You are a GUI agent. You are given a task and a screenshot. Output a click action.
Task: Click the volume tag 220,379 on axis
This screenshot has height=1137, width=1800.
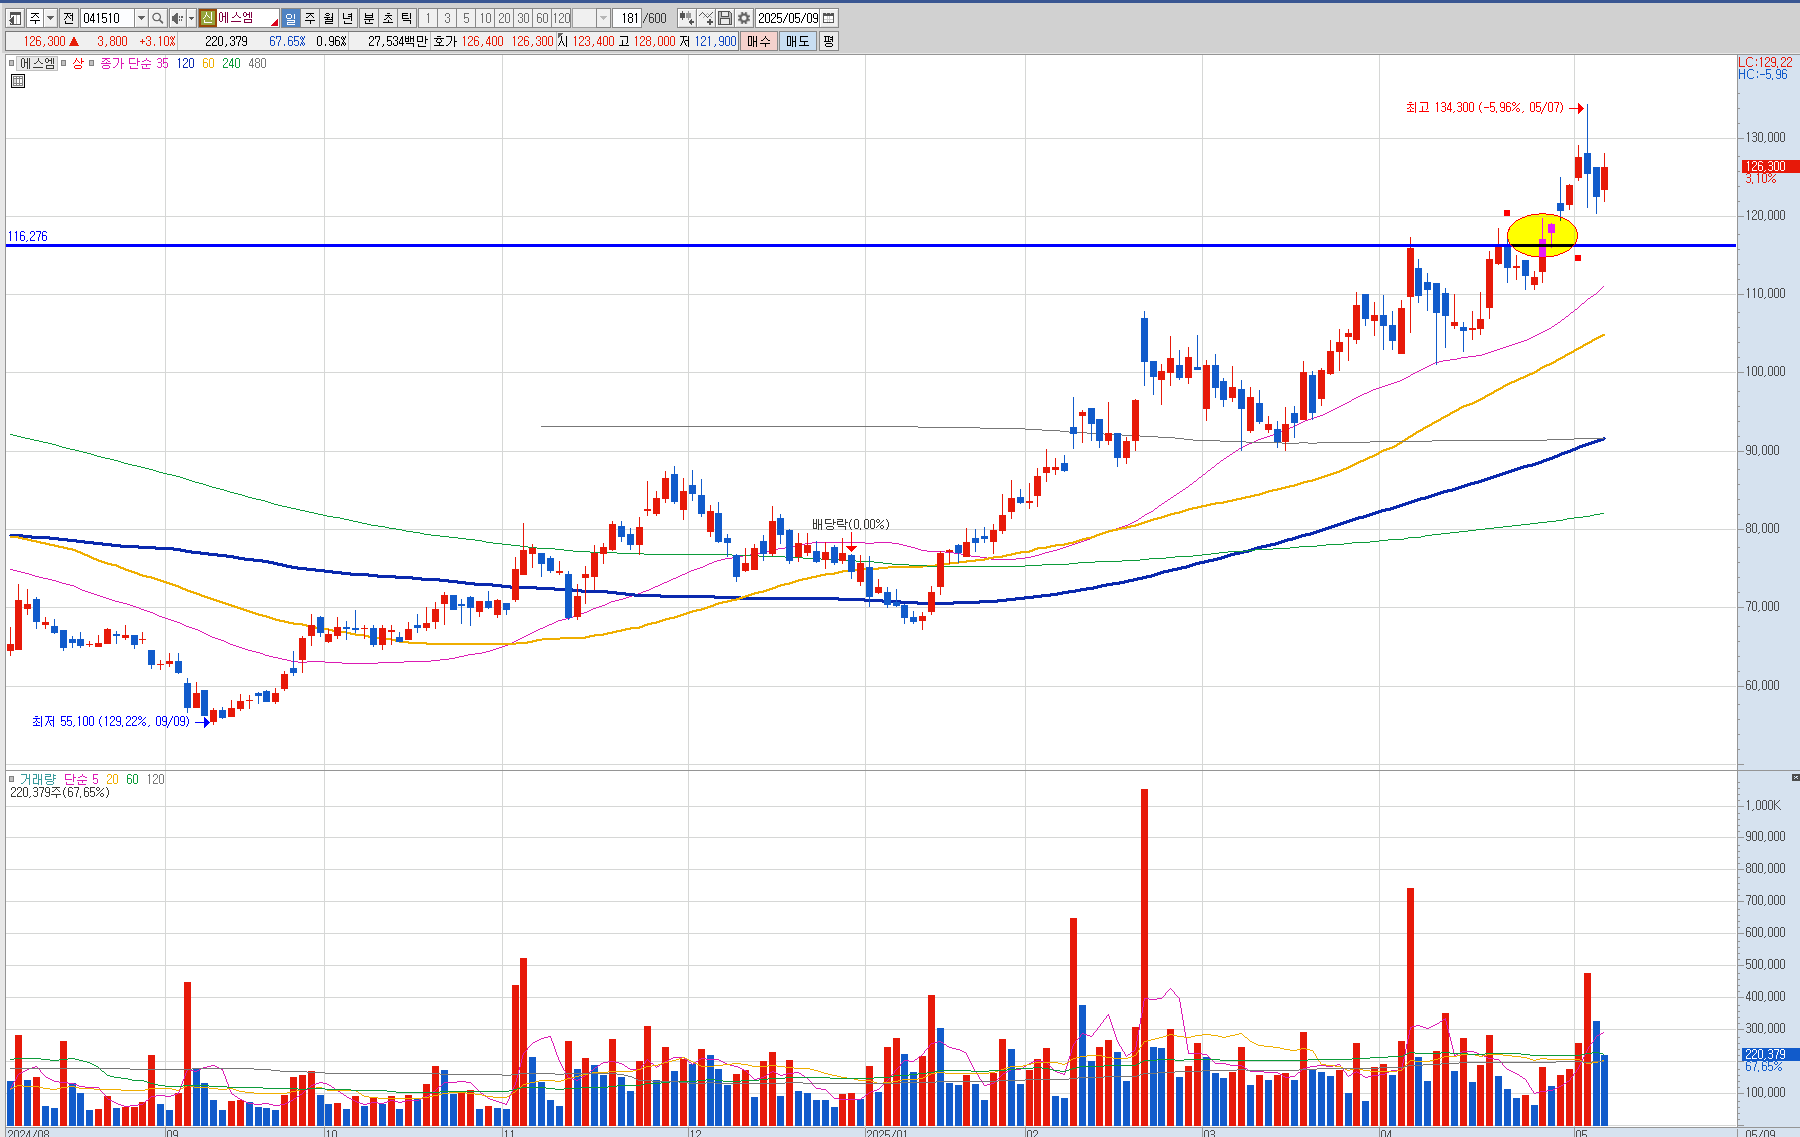coord(1770,1054)
